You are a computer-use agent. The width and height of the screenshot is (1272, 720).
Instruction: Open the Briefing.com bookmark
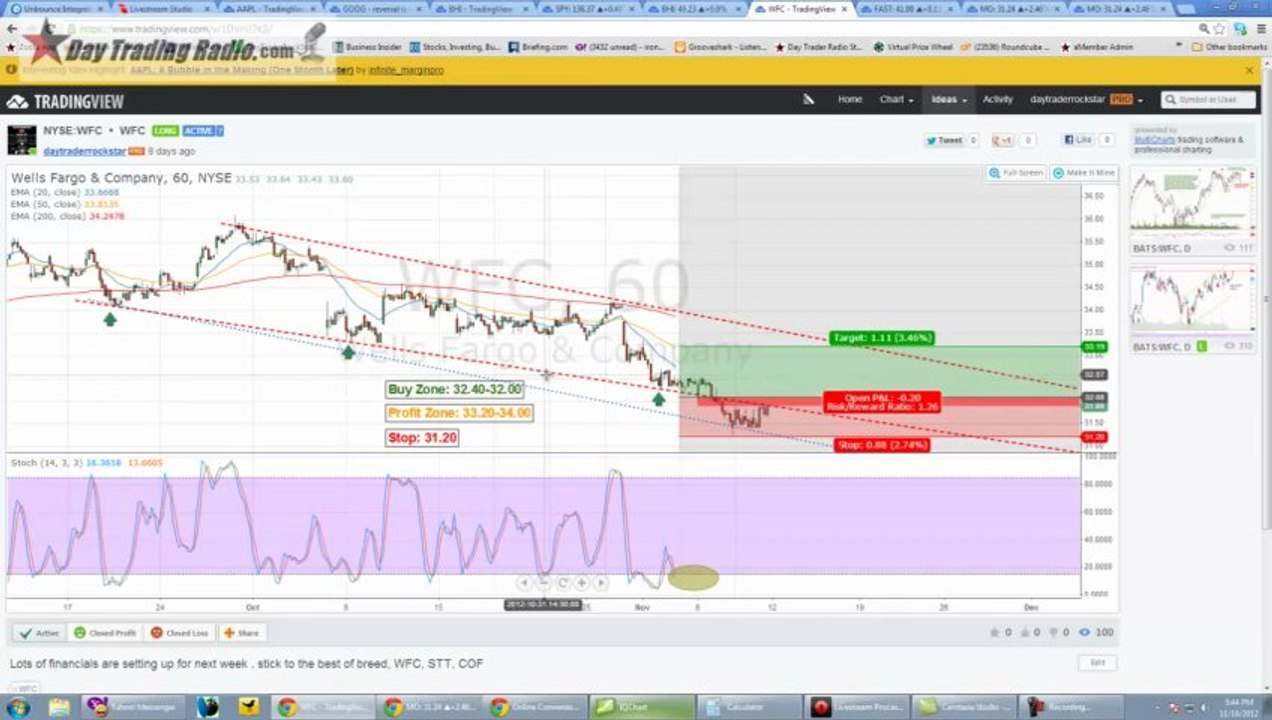coord(538,46)
